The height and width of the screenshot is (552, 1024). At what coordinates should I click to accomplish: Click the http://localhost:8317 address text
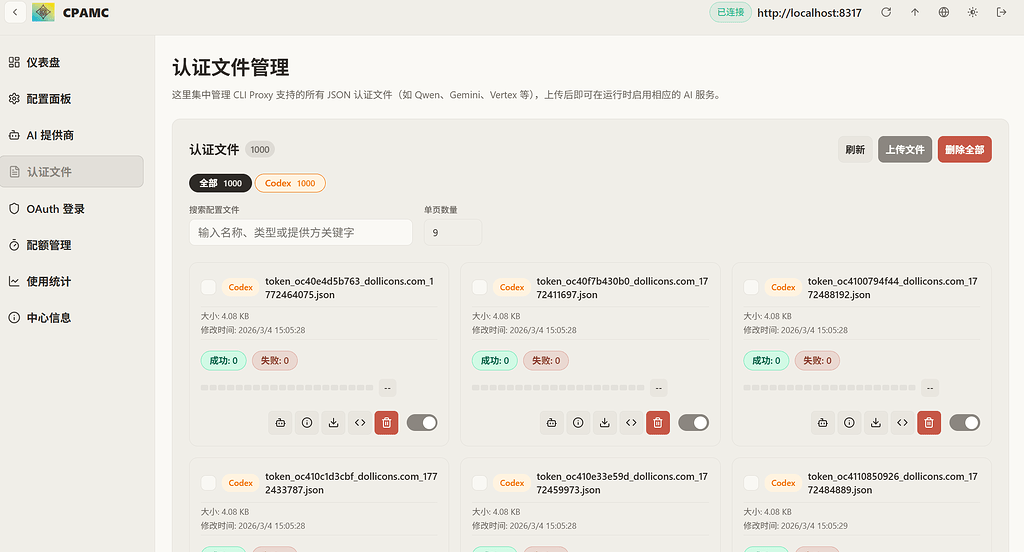click(x=809, y=12)
